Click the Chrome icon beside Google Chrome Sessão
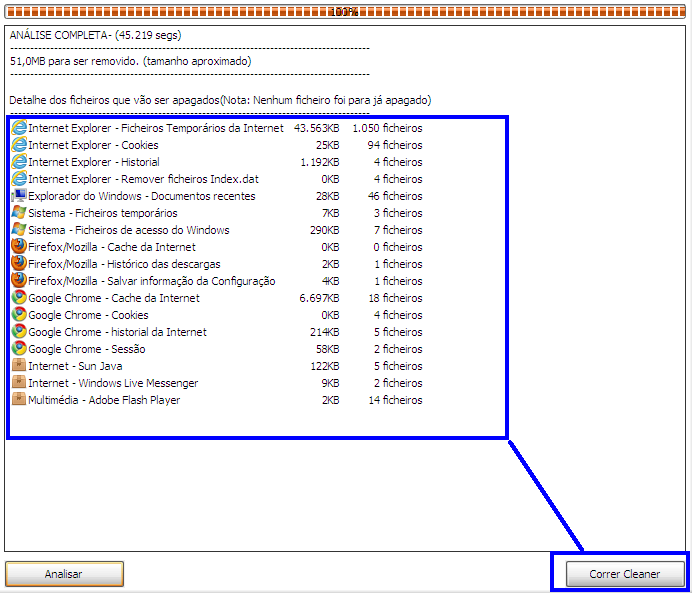 [19, 349]
